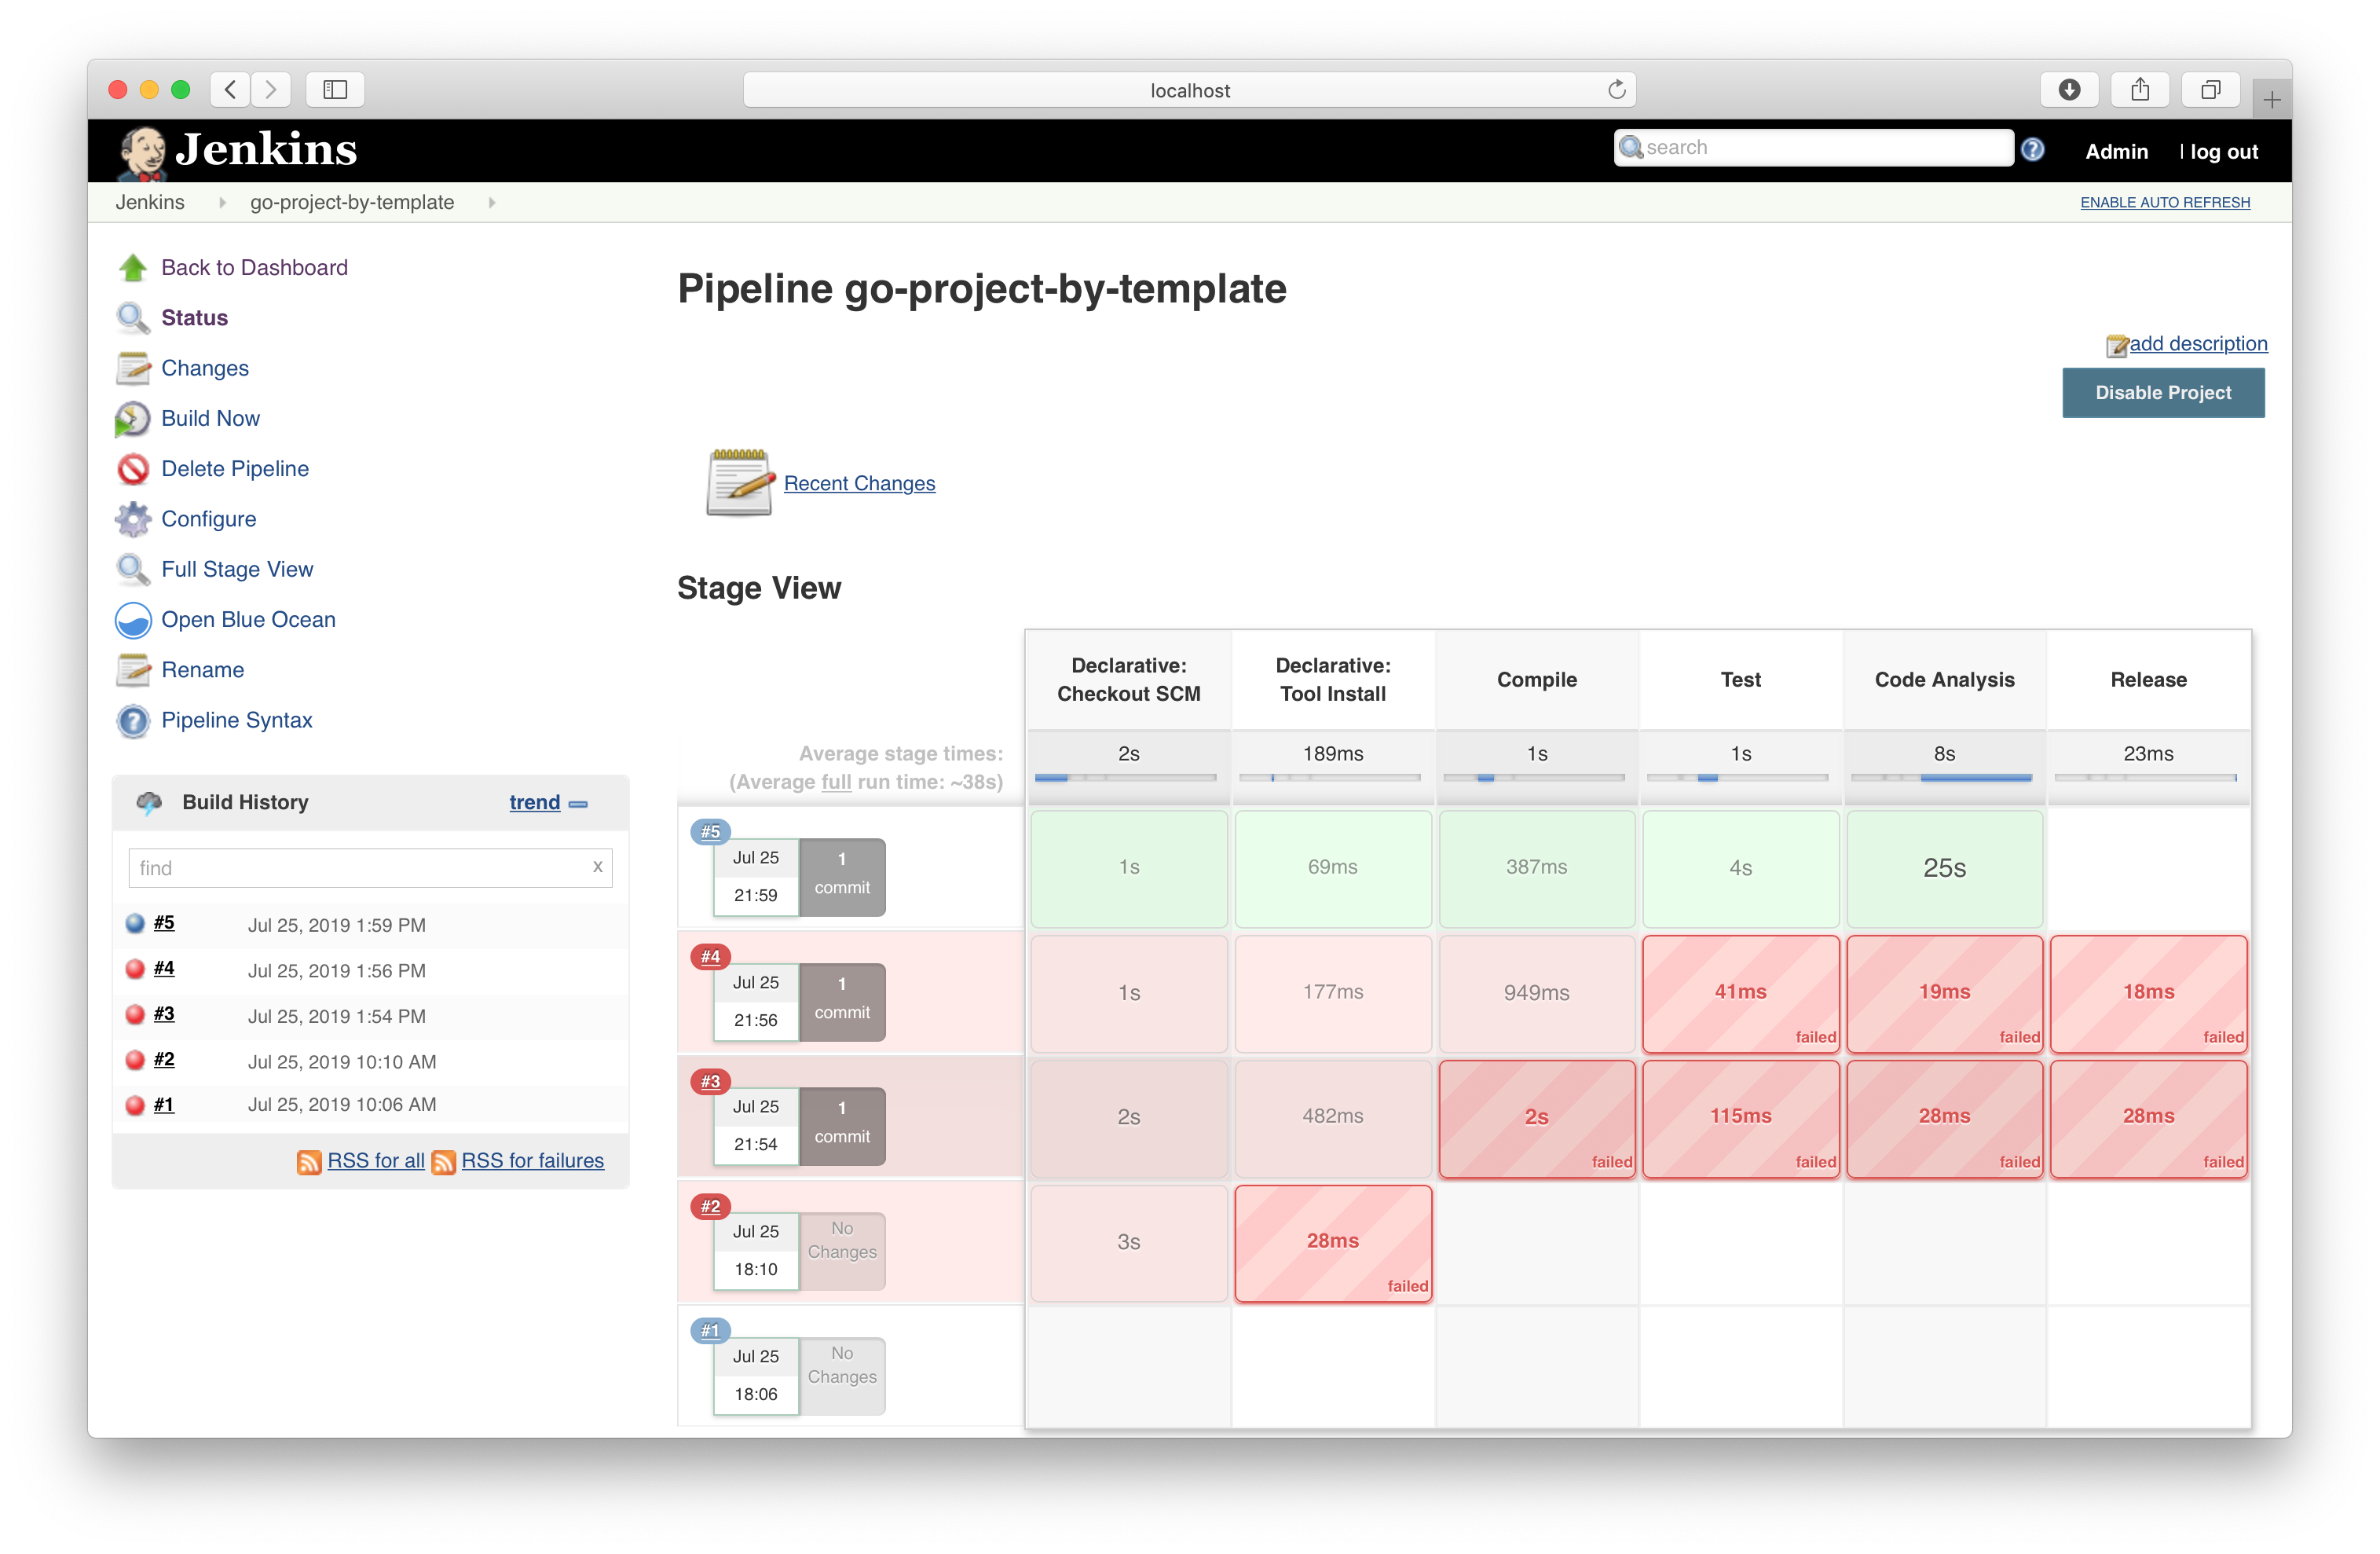2380x1554 pixels.
Task: Click the Recent Changes notepad icon
Action: pyautogui.click(x=739, y=483)
